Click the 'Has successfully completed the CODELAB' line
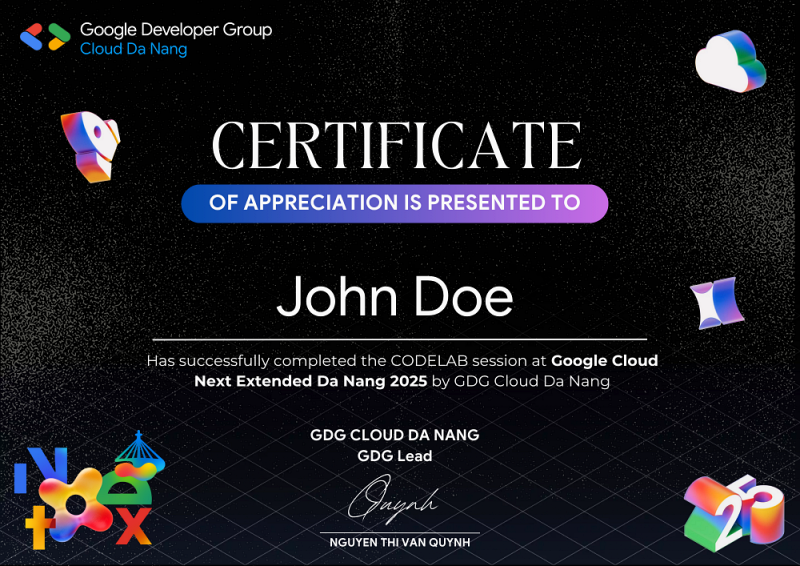 [x=402, y=361]
